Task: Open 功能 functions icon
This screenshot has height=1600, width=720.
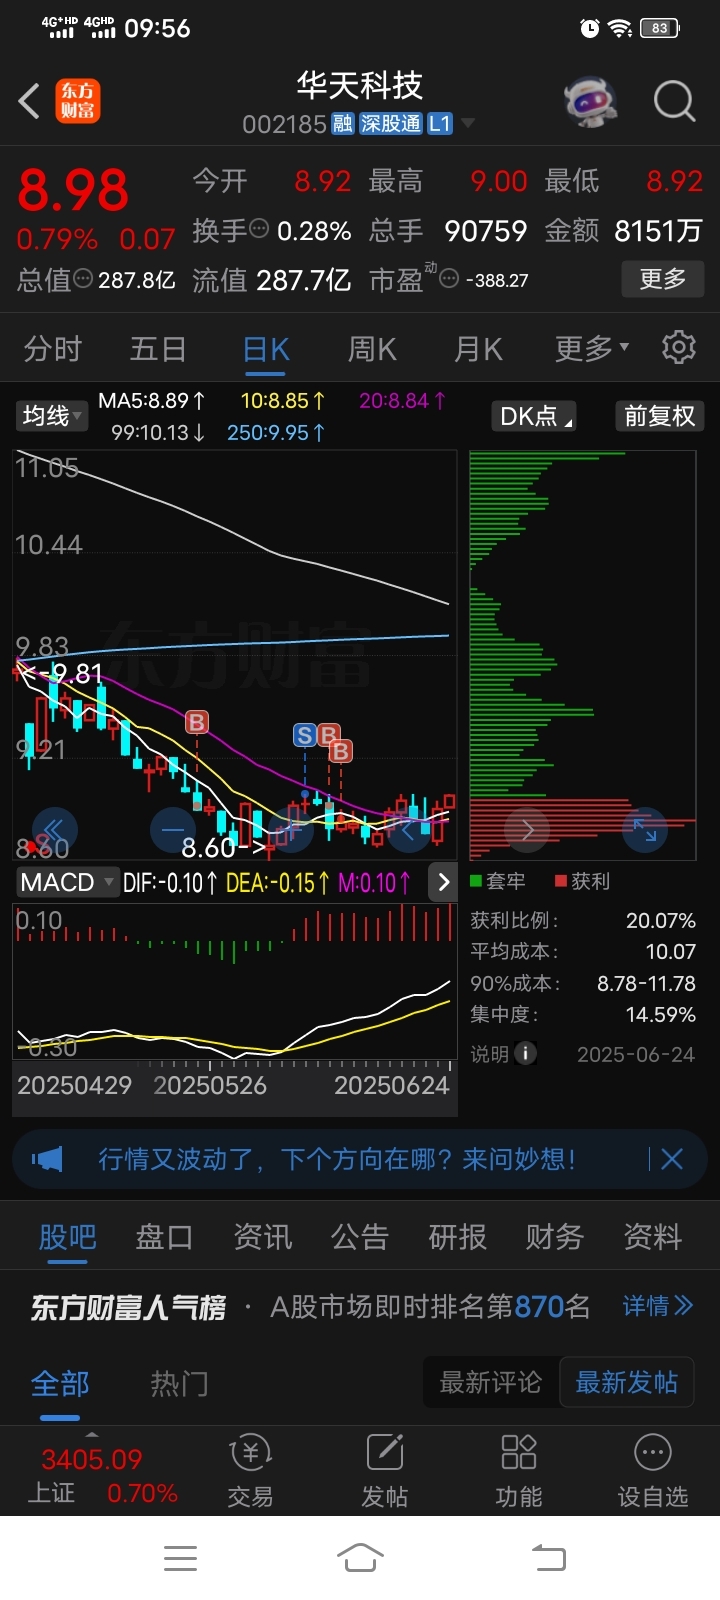Action: pyautogui.click(x=518, y=1471)
